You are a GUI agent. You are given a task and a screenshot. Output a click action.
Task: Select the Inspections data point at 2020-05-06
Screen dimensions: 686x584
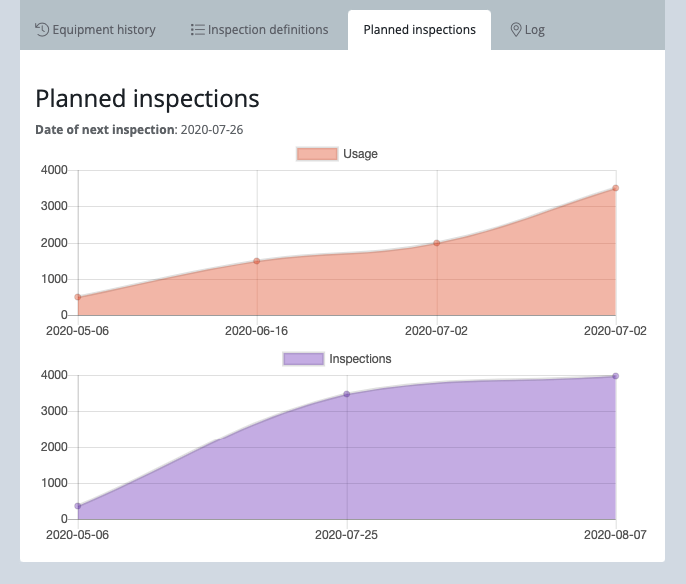[x=78, y=506]
